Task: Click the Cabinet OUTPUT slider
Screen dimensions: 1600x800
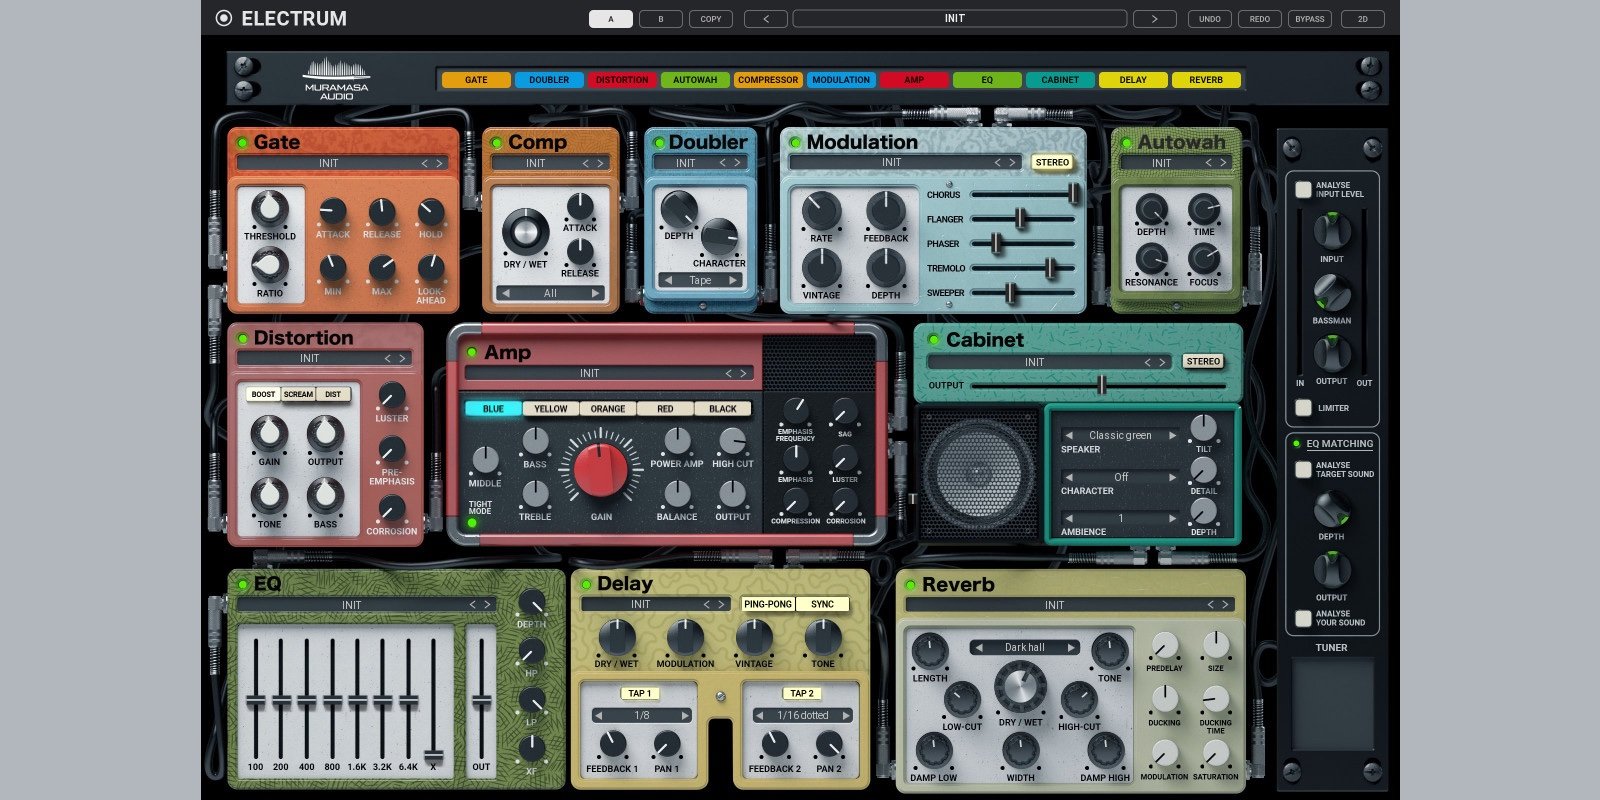Action: point(1101,385)
